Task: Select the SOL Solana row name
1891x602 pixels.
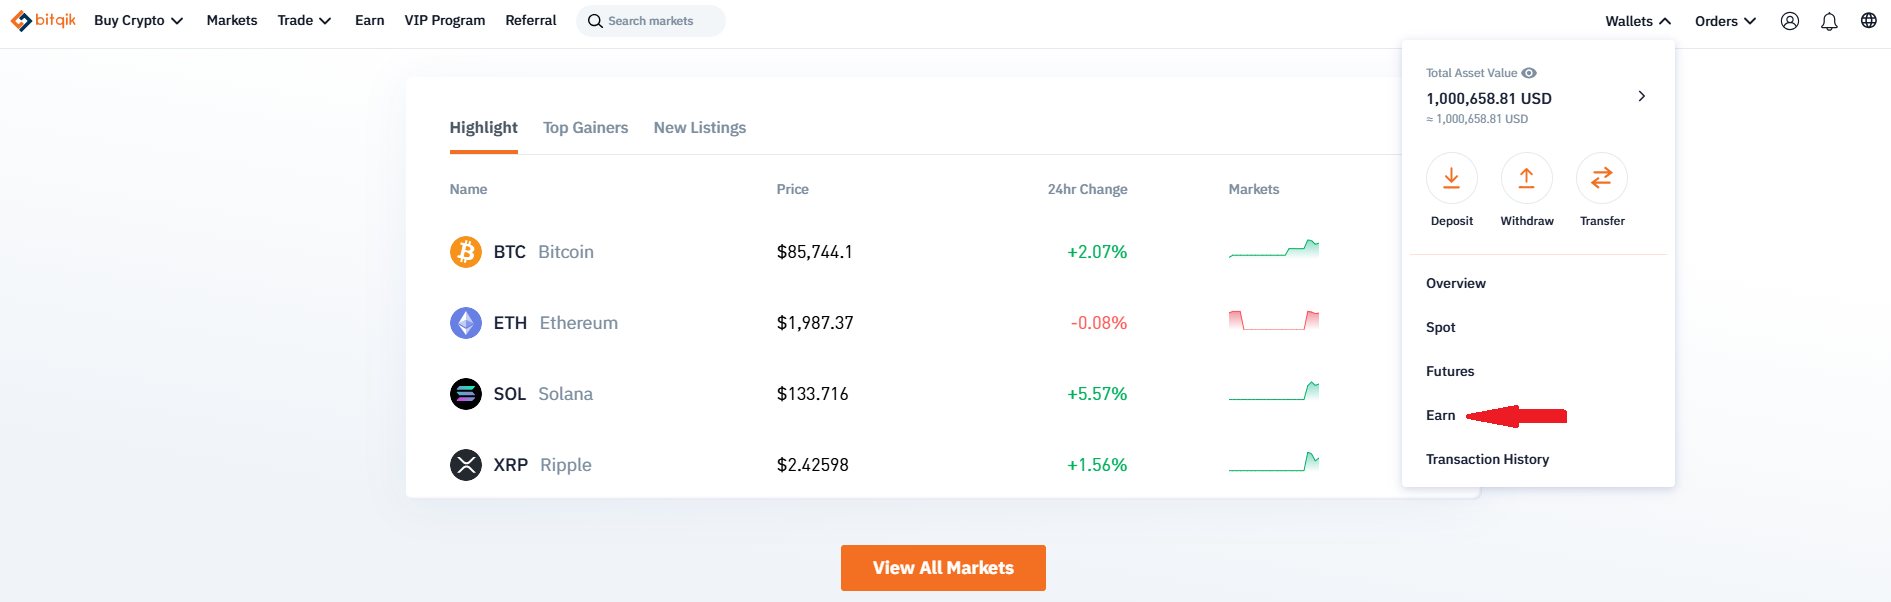Action: point(543,394)
